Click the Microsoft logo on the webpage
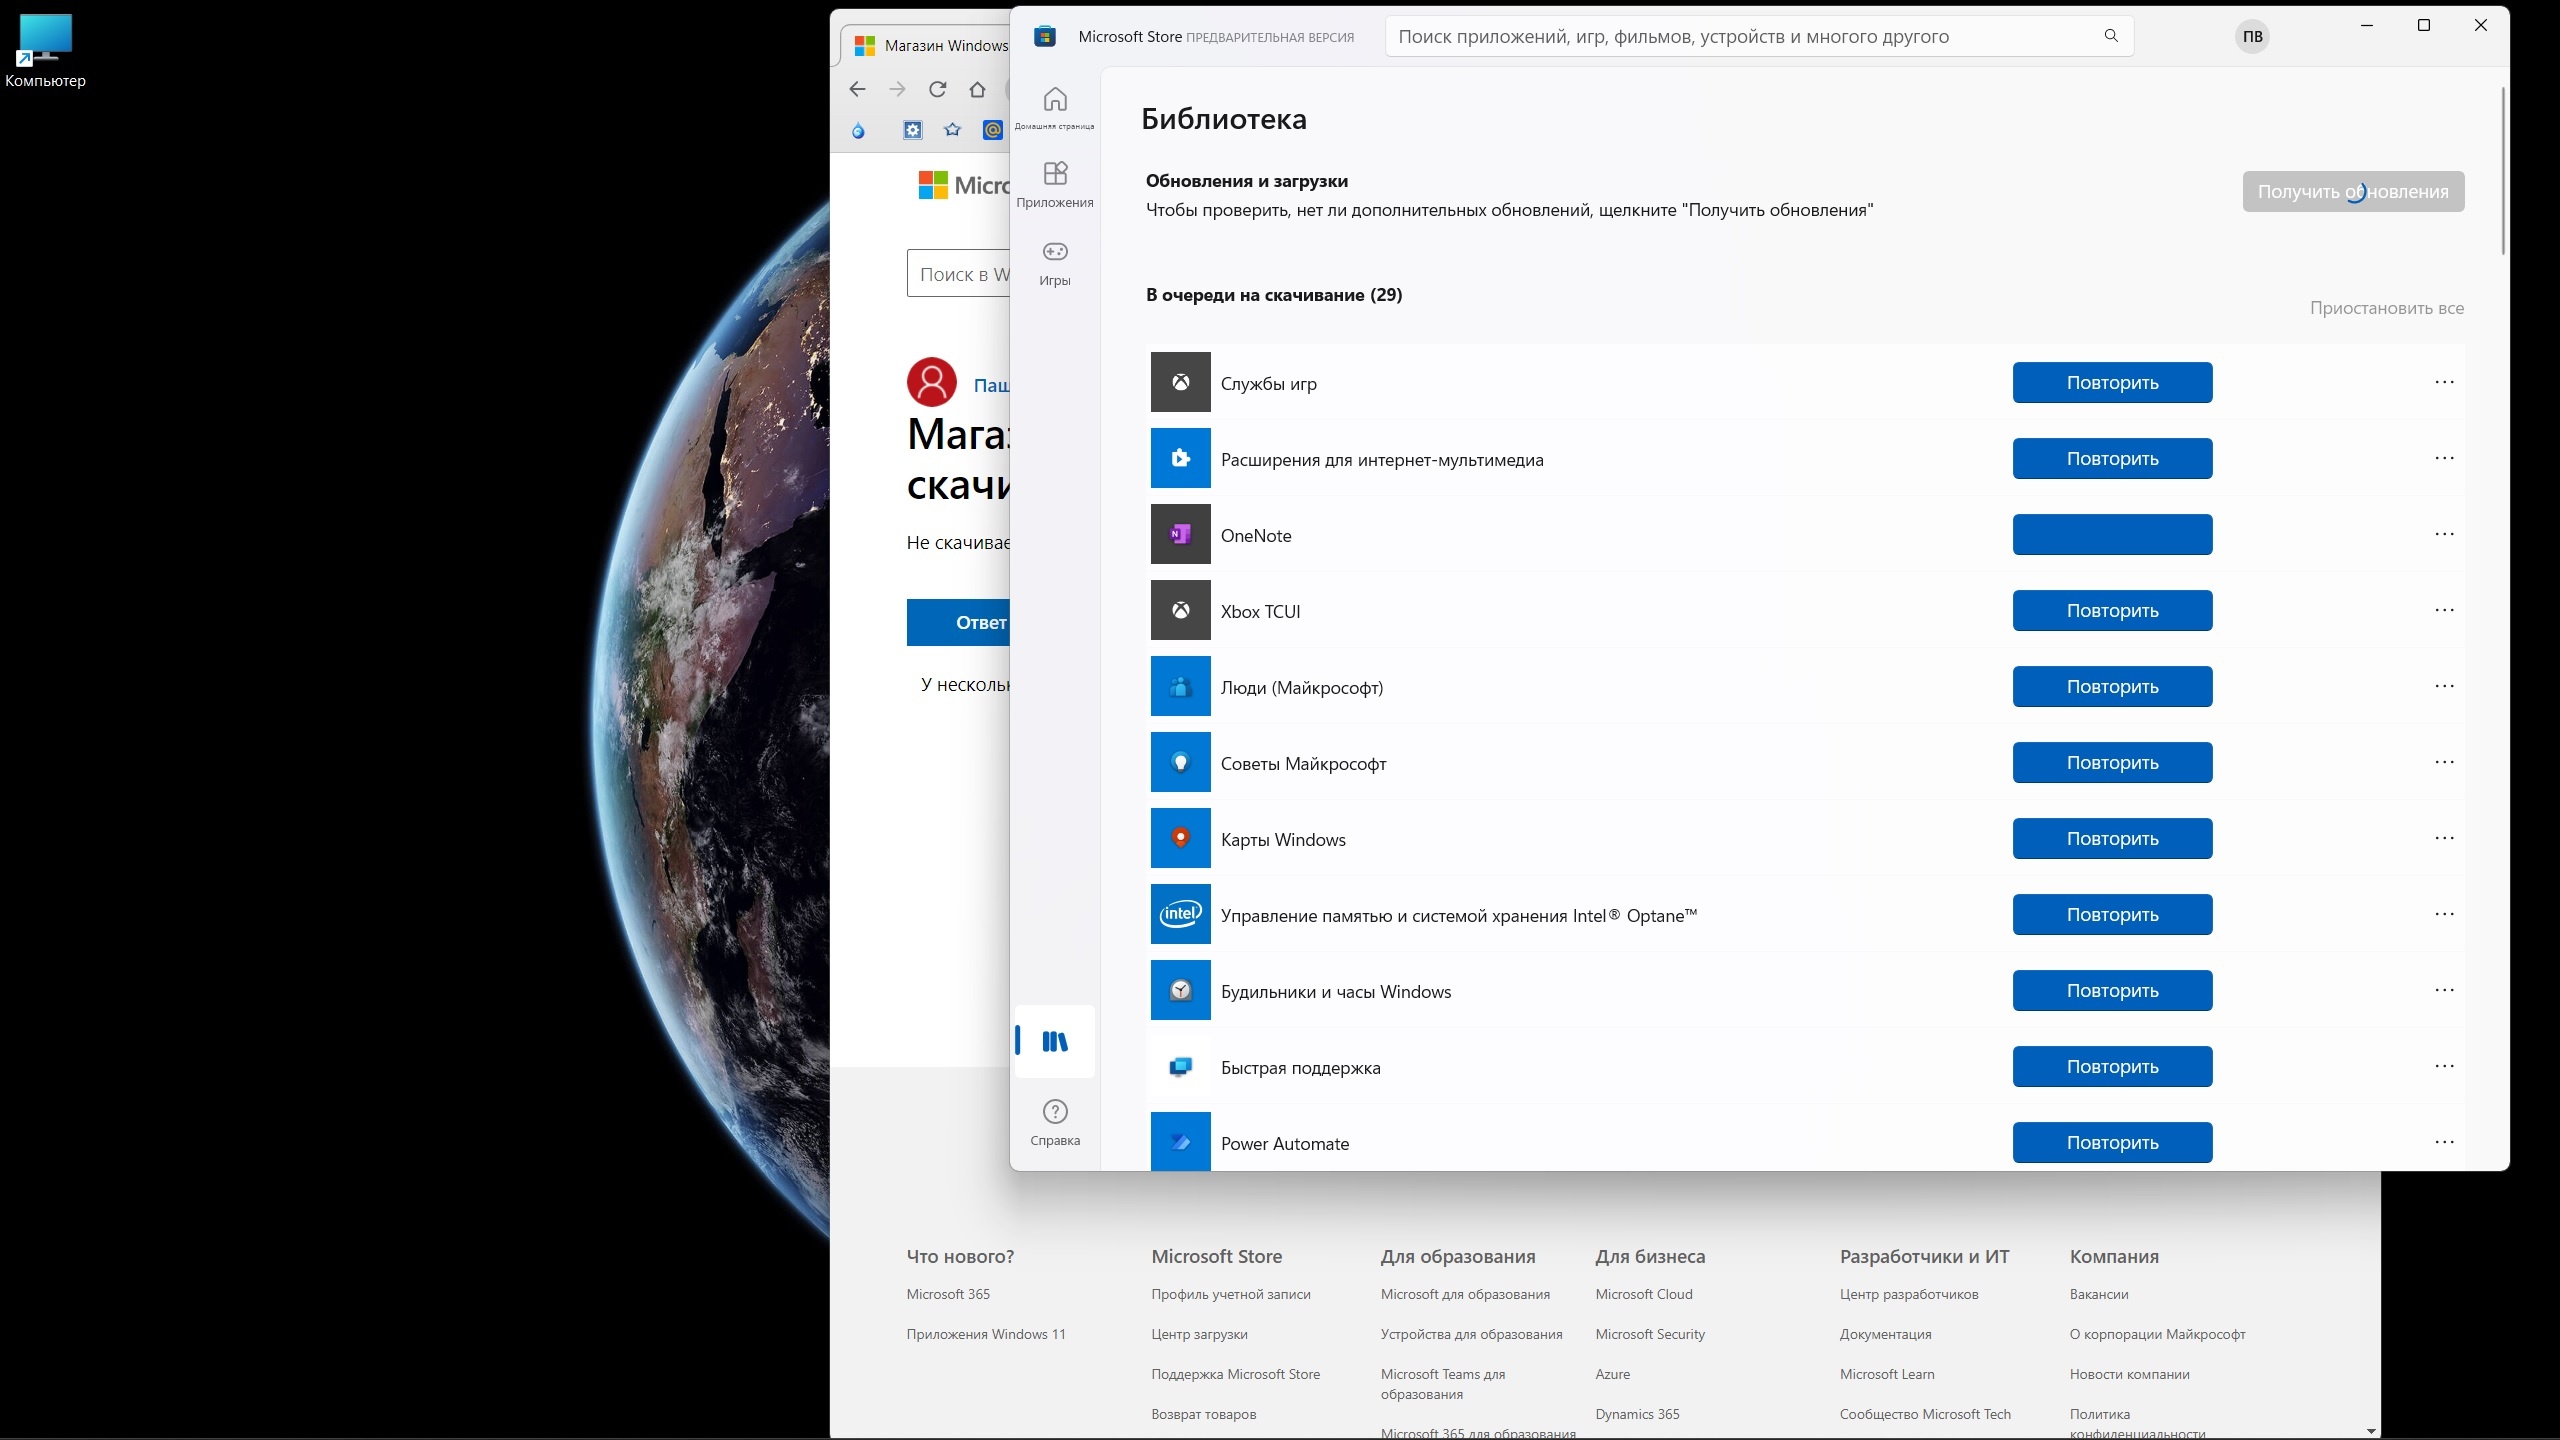The height and width of the screenshot is (1440, 2560). (964, 185)
